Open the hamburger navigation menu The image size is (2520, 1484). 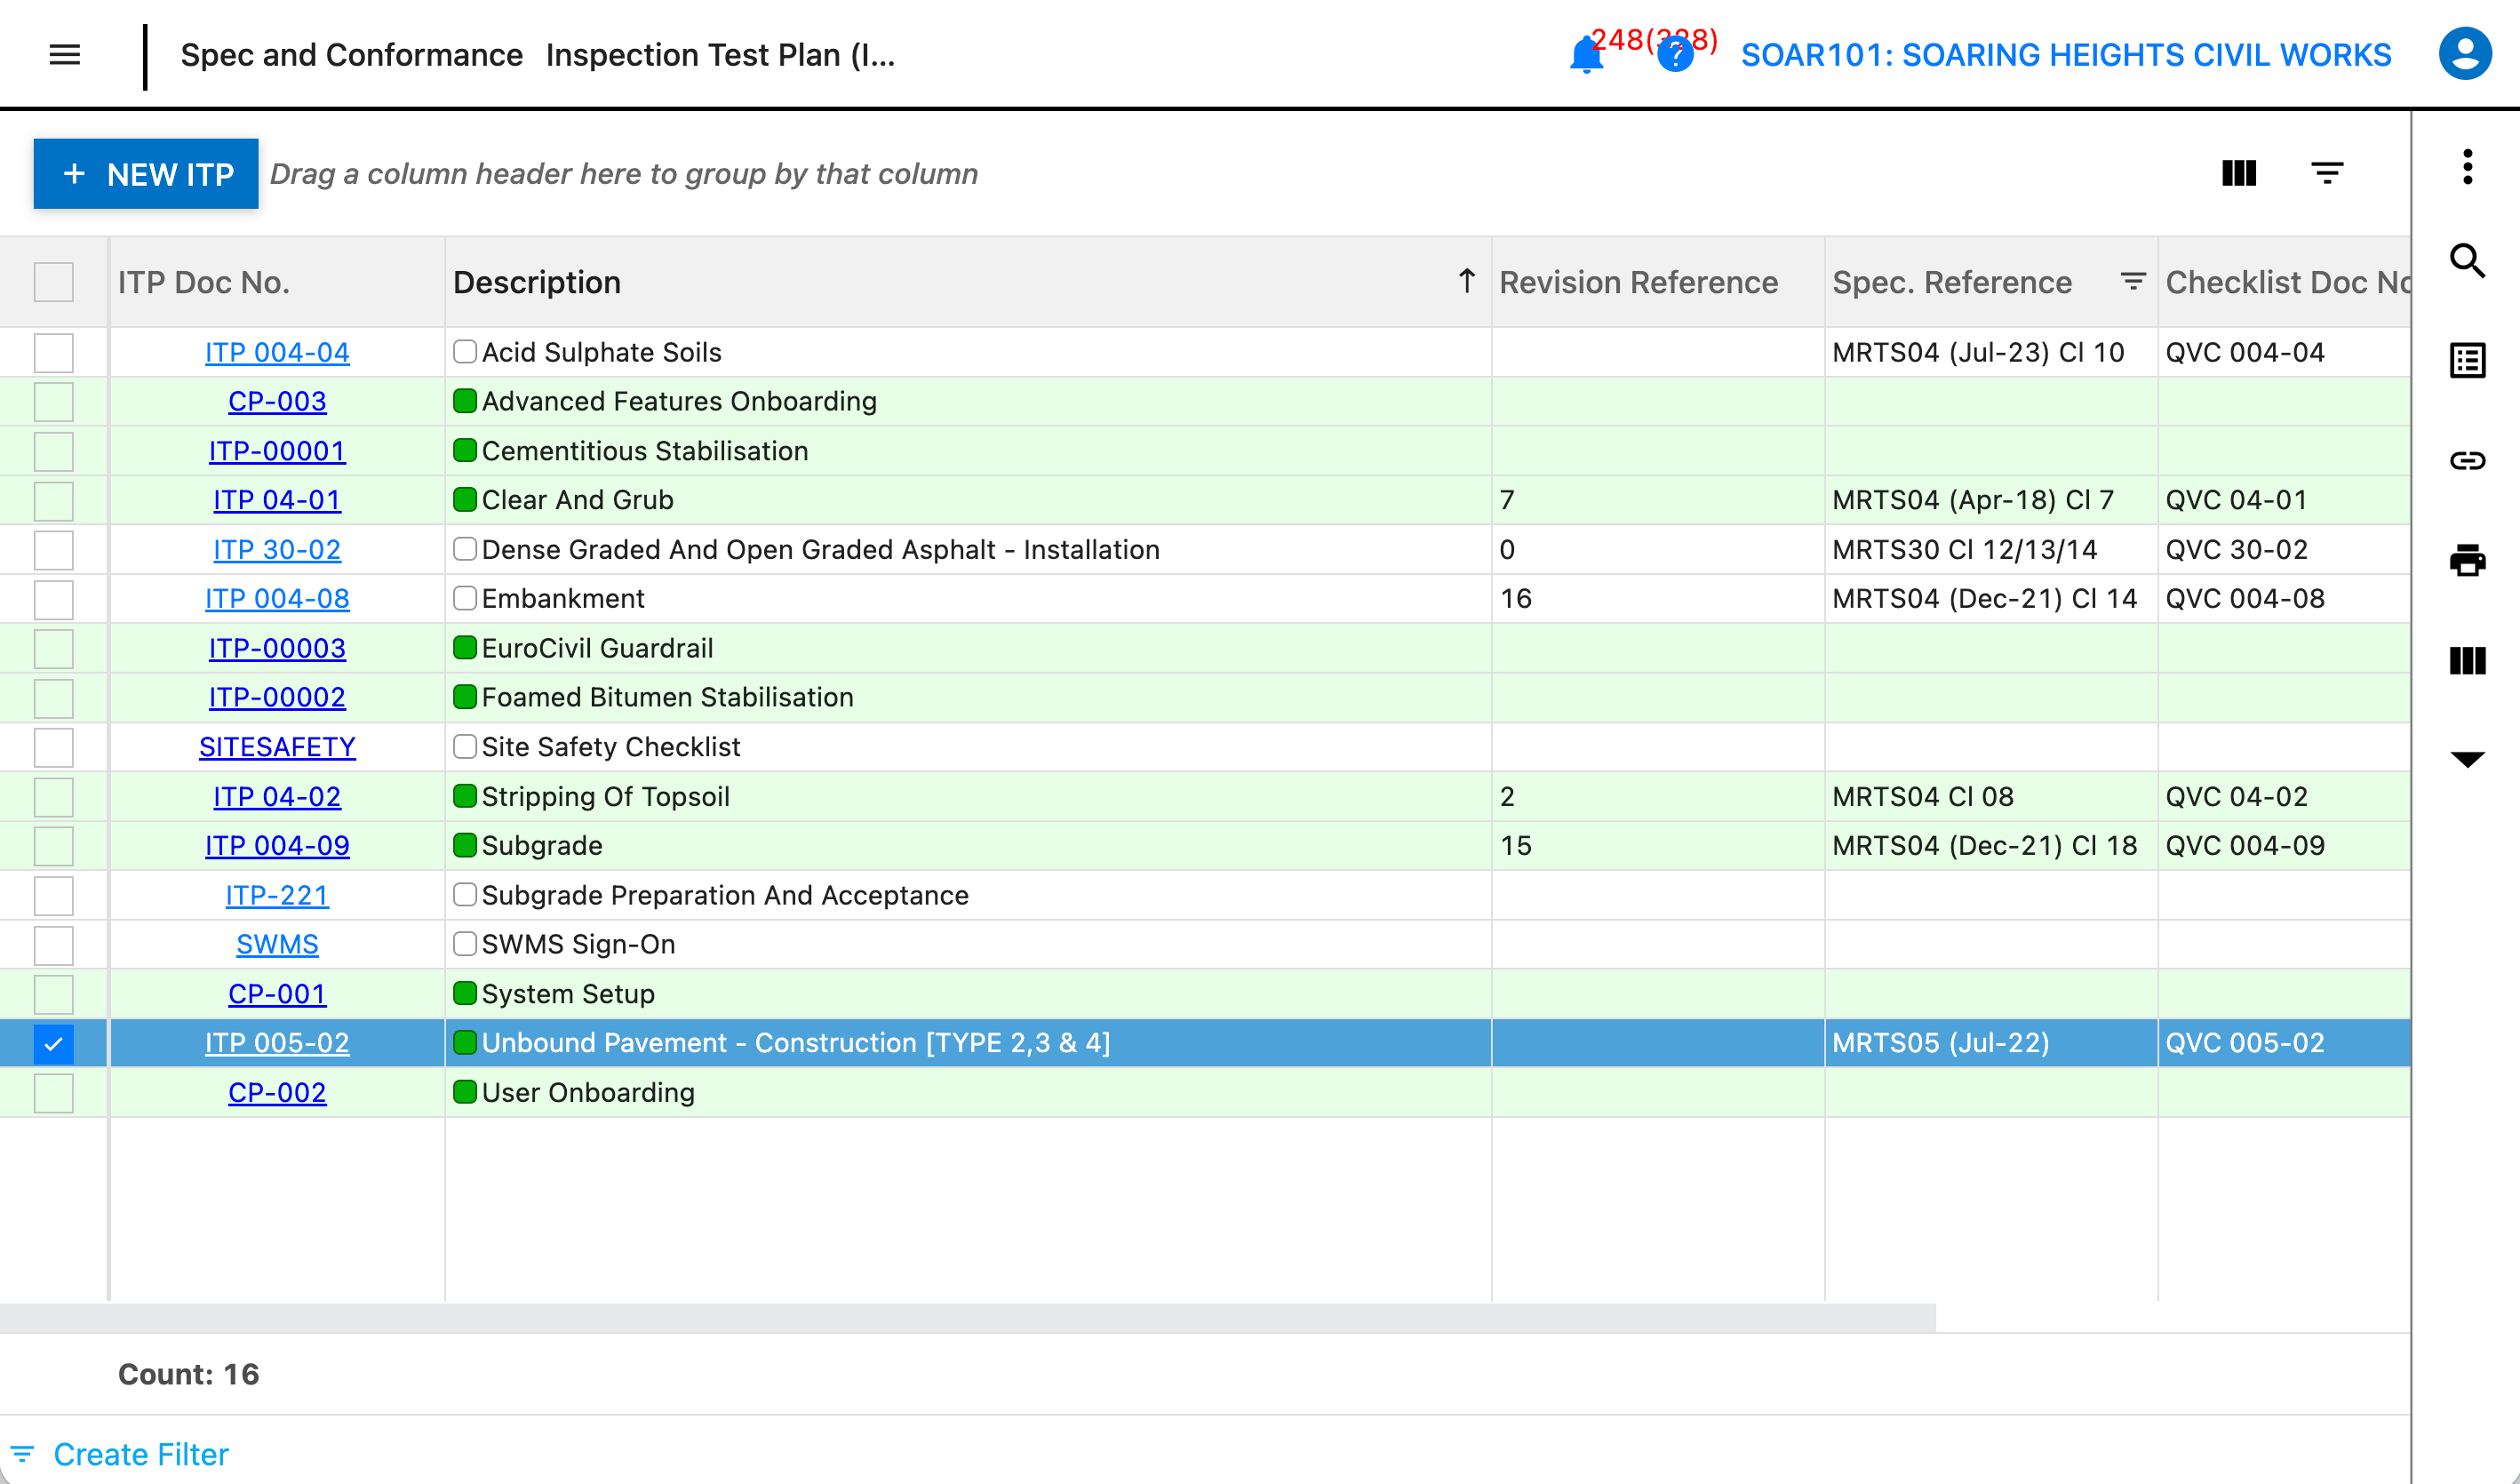tap(65, 55)
